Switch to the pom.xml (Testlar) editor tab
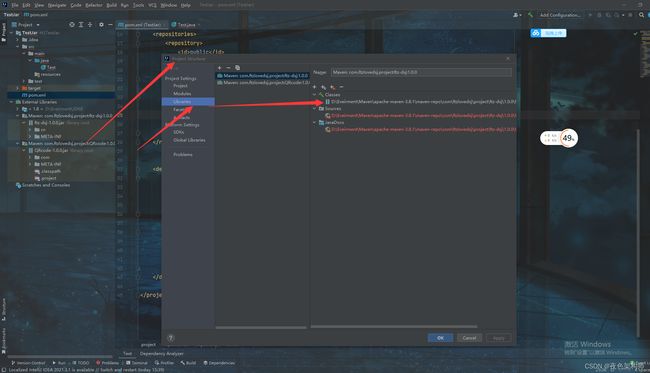This screenshot has width=650, height=373. [142, 25]
